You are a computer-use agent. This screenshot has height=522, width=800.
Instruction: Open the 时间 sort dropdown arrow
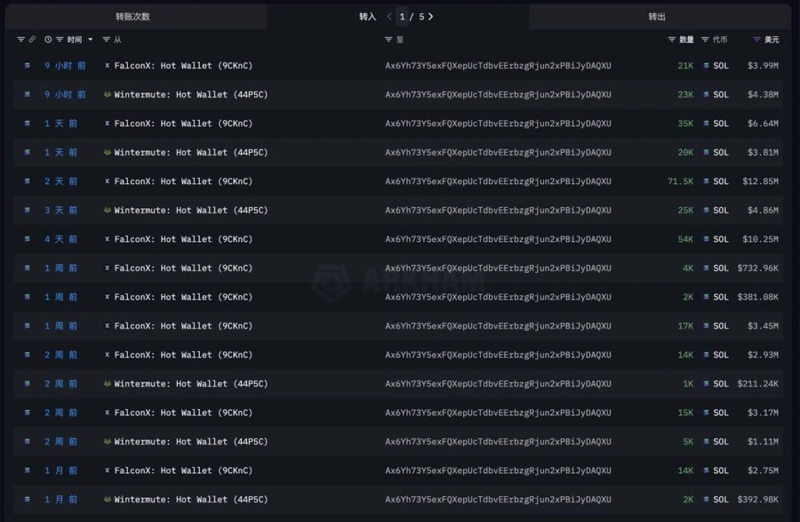point(91,40)
